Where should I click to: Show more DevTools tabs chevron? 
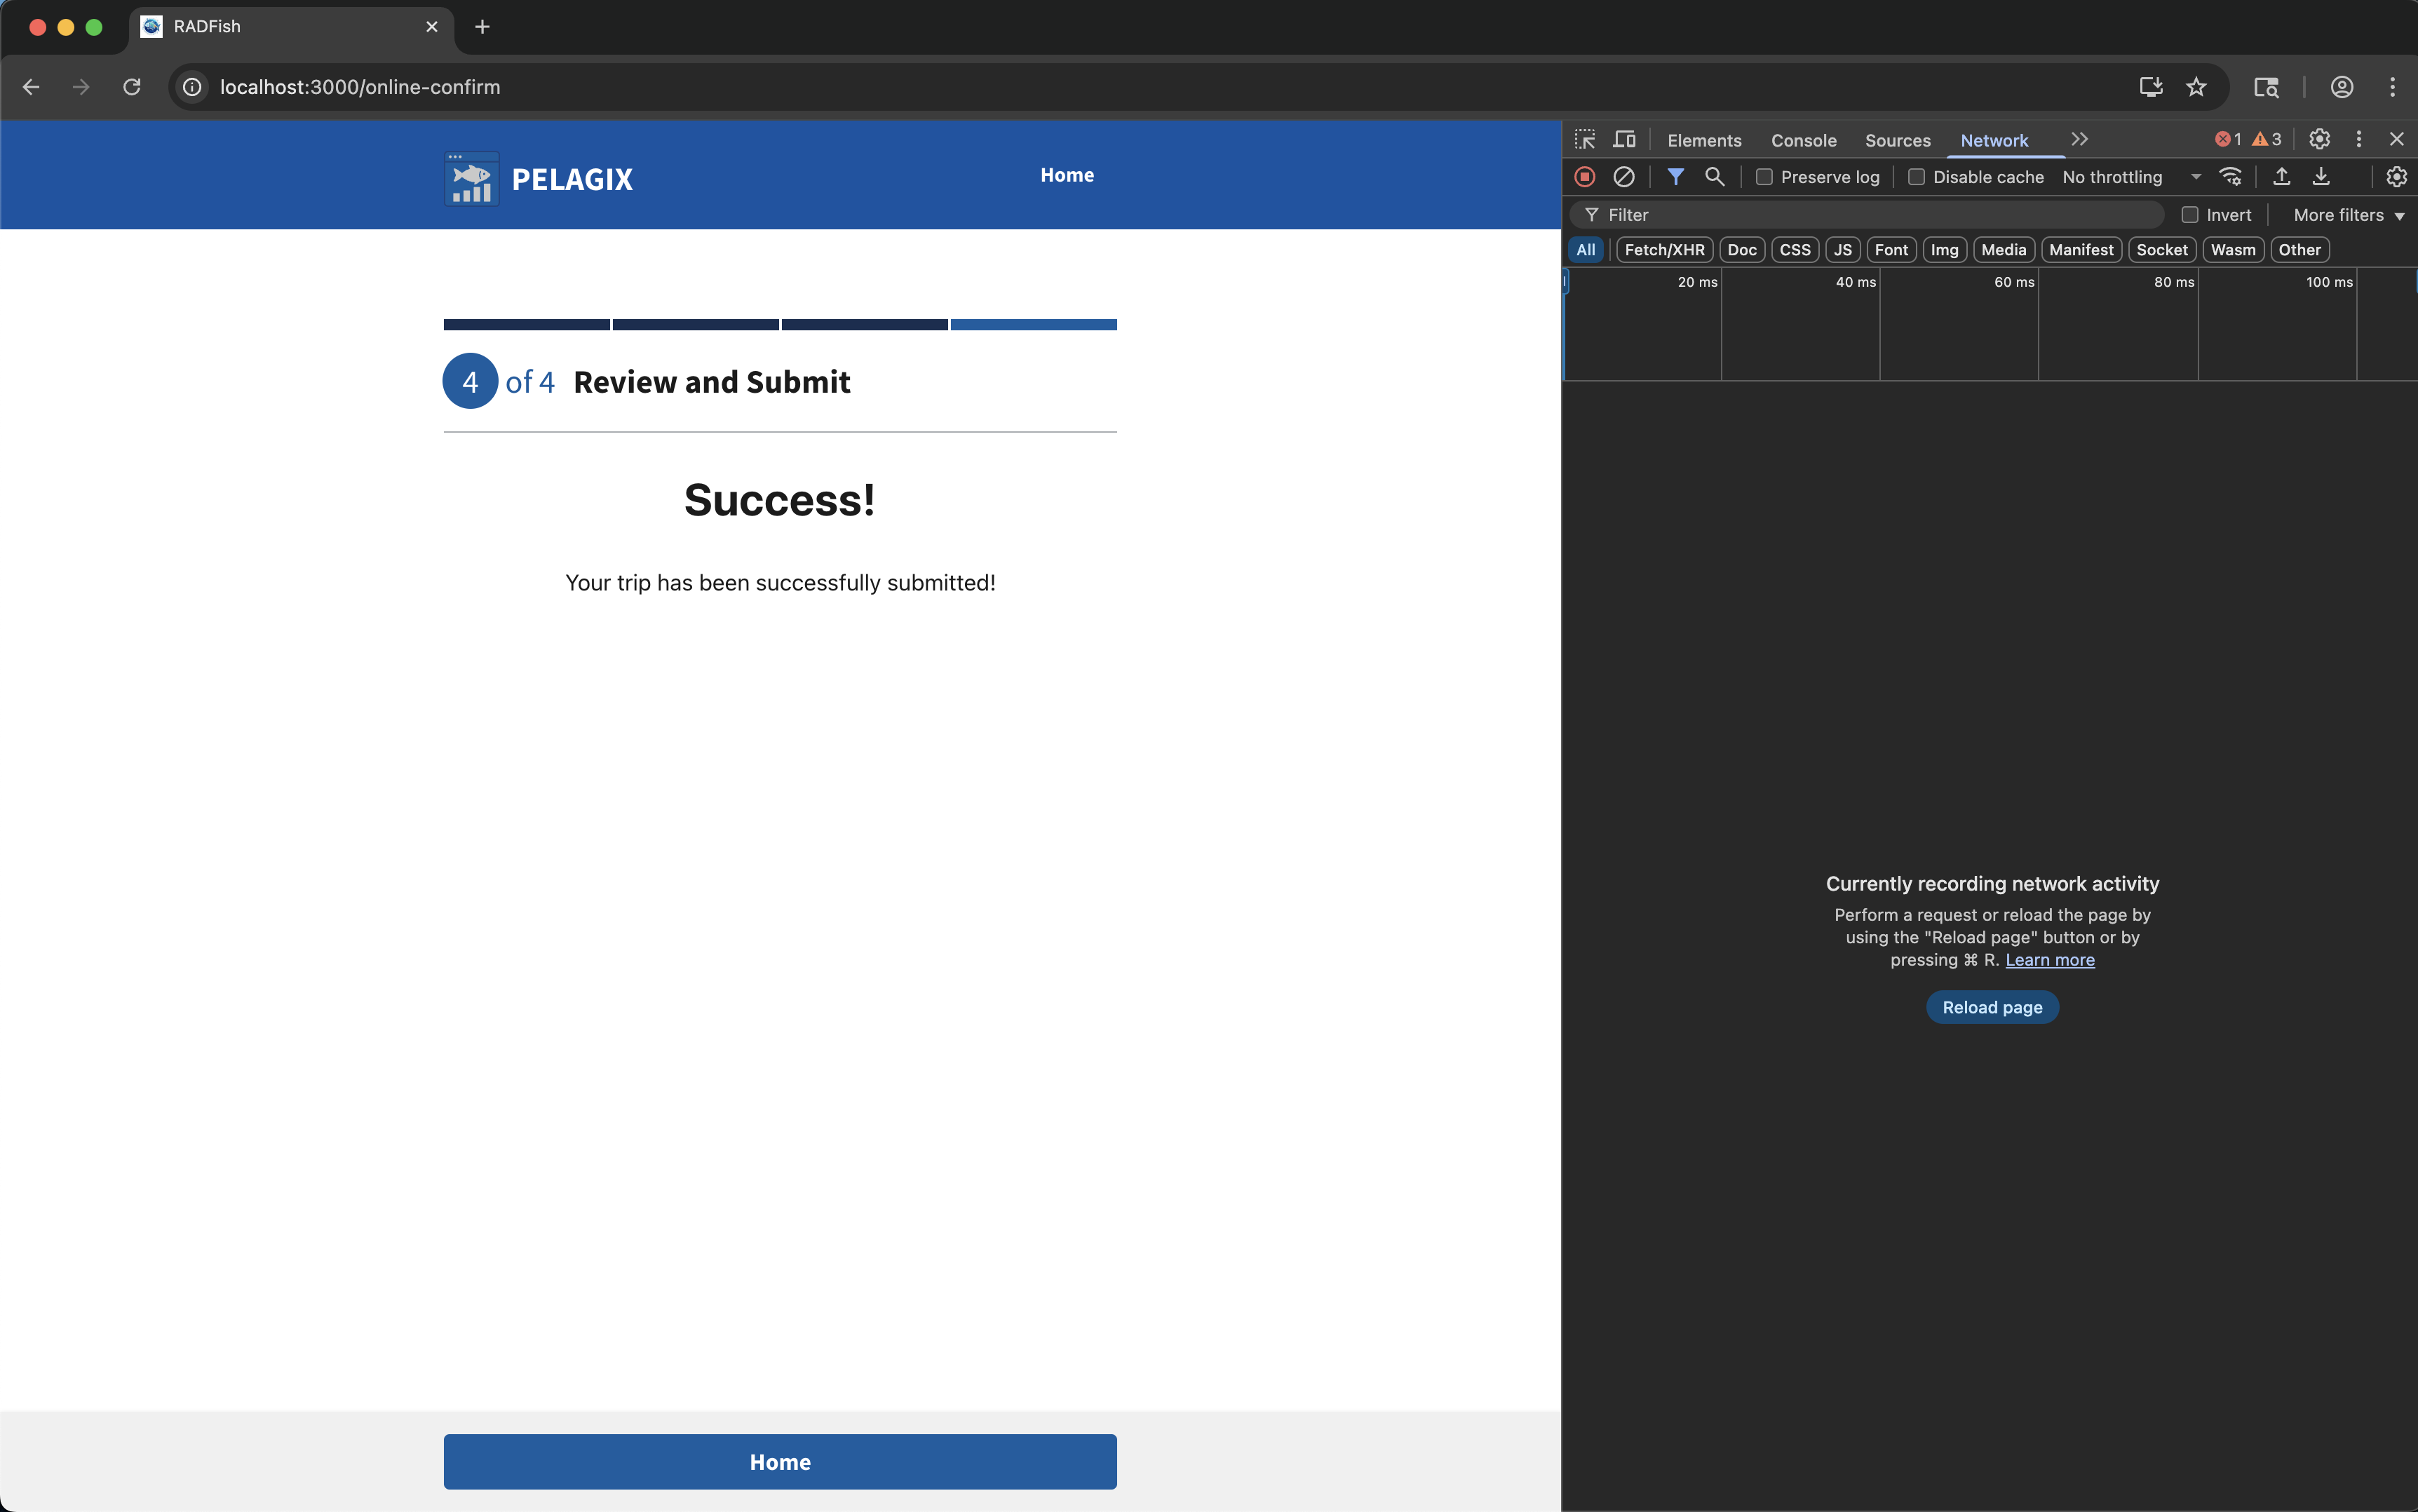(x=2080, y=139)
